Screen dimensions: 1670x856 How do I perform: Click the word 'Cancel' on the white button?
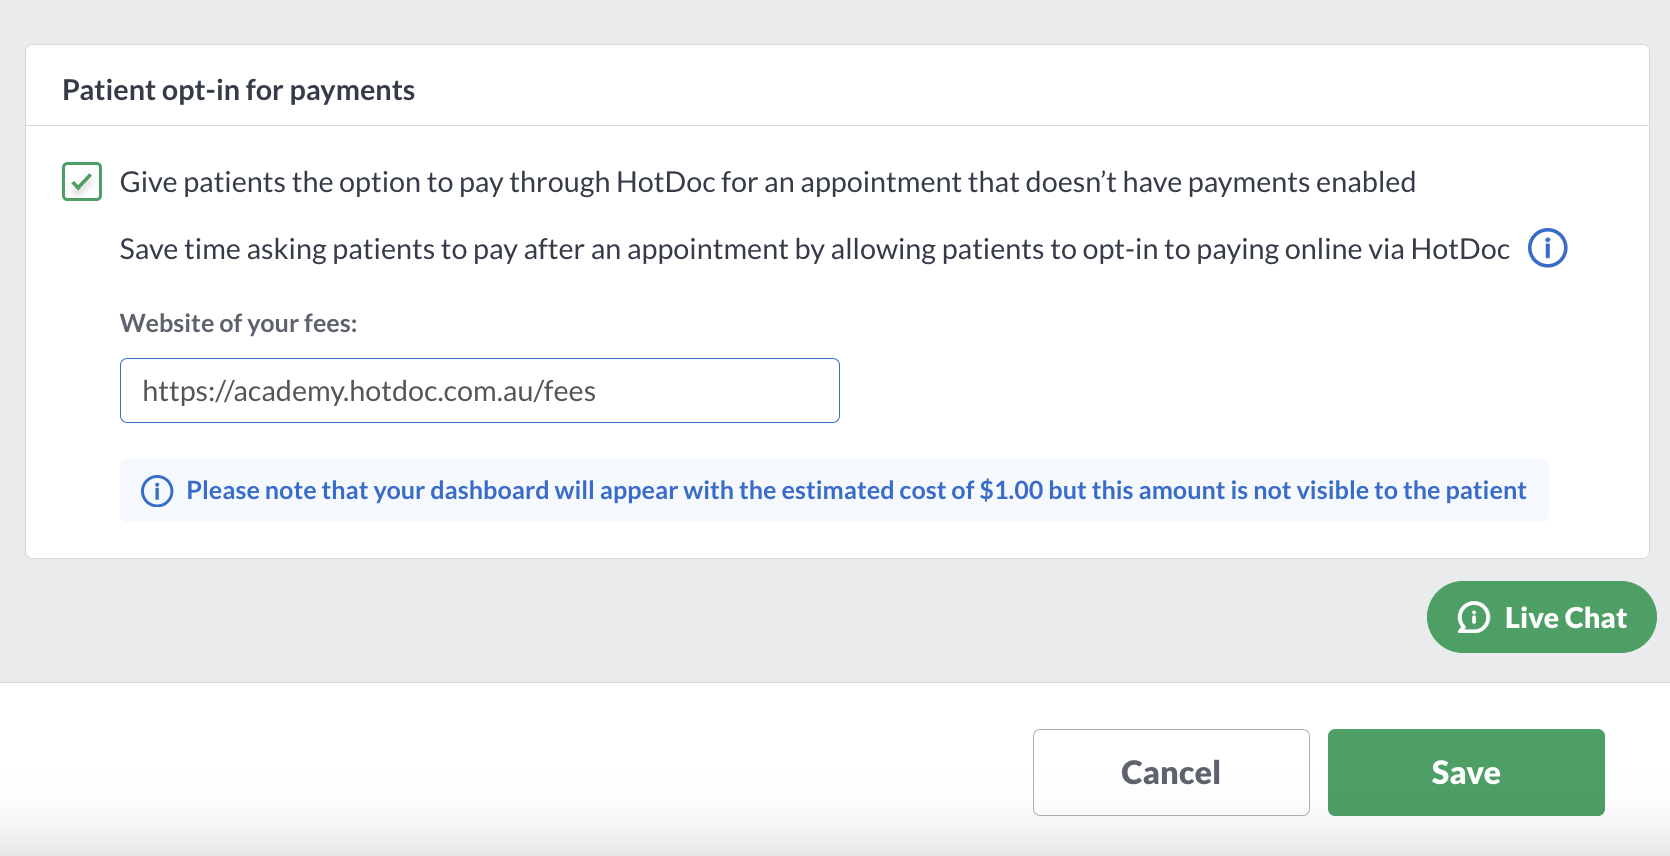click(1171, 772)
